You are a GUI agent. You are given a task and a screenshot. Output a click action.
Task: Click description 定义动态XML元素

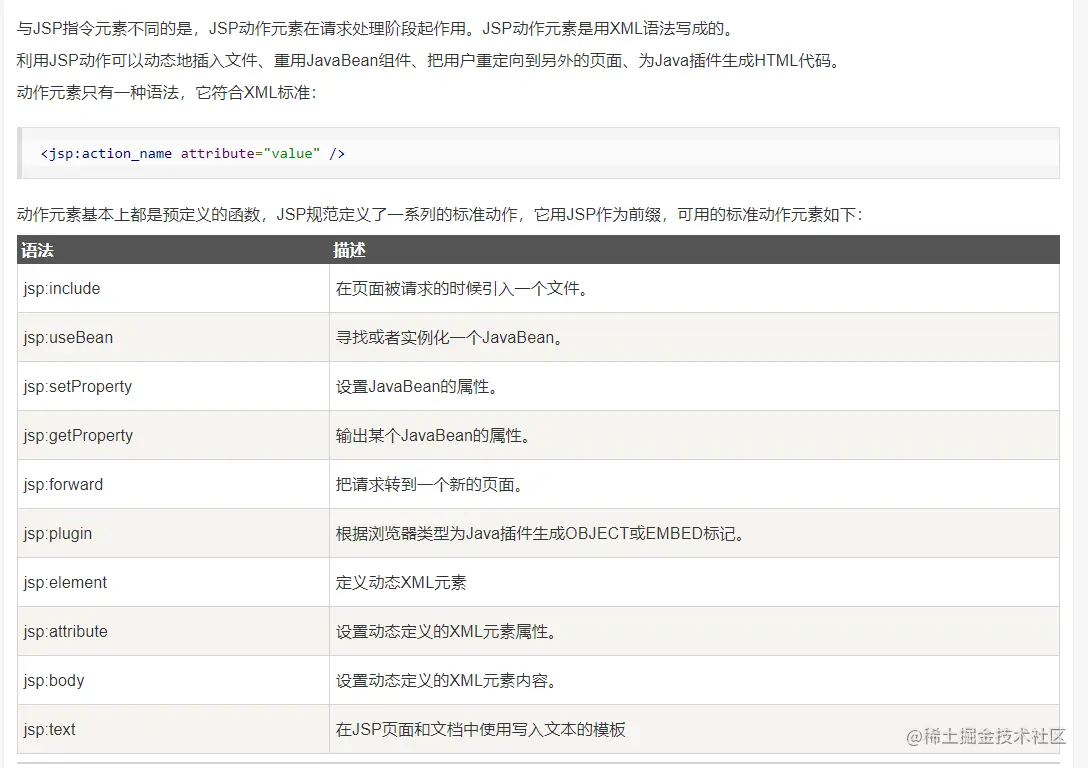click(401, 583)
